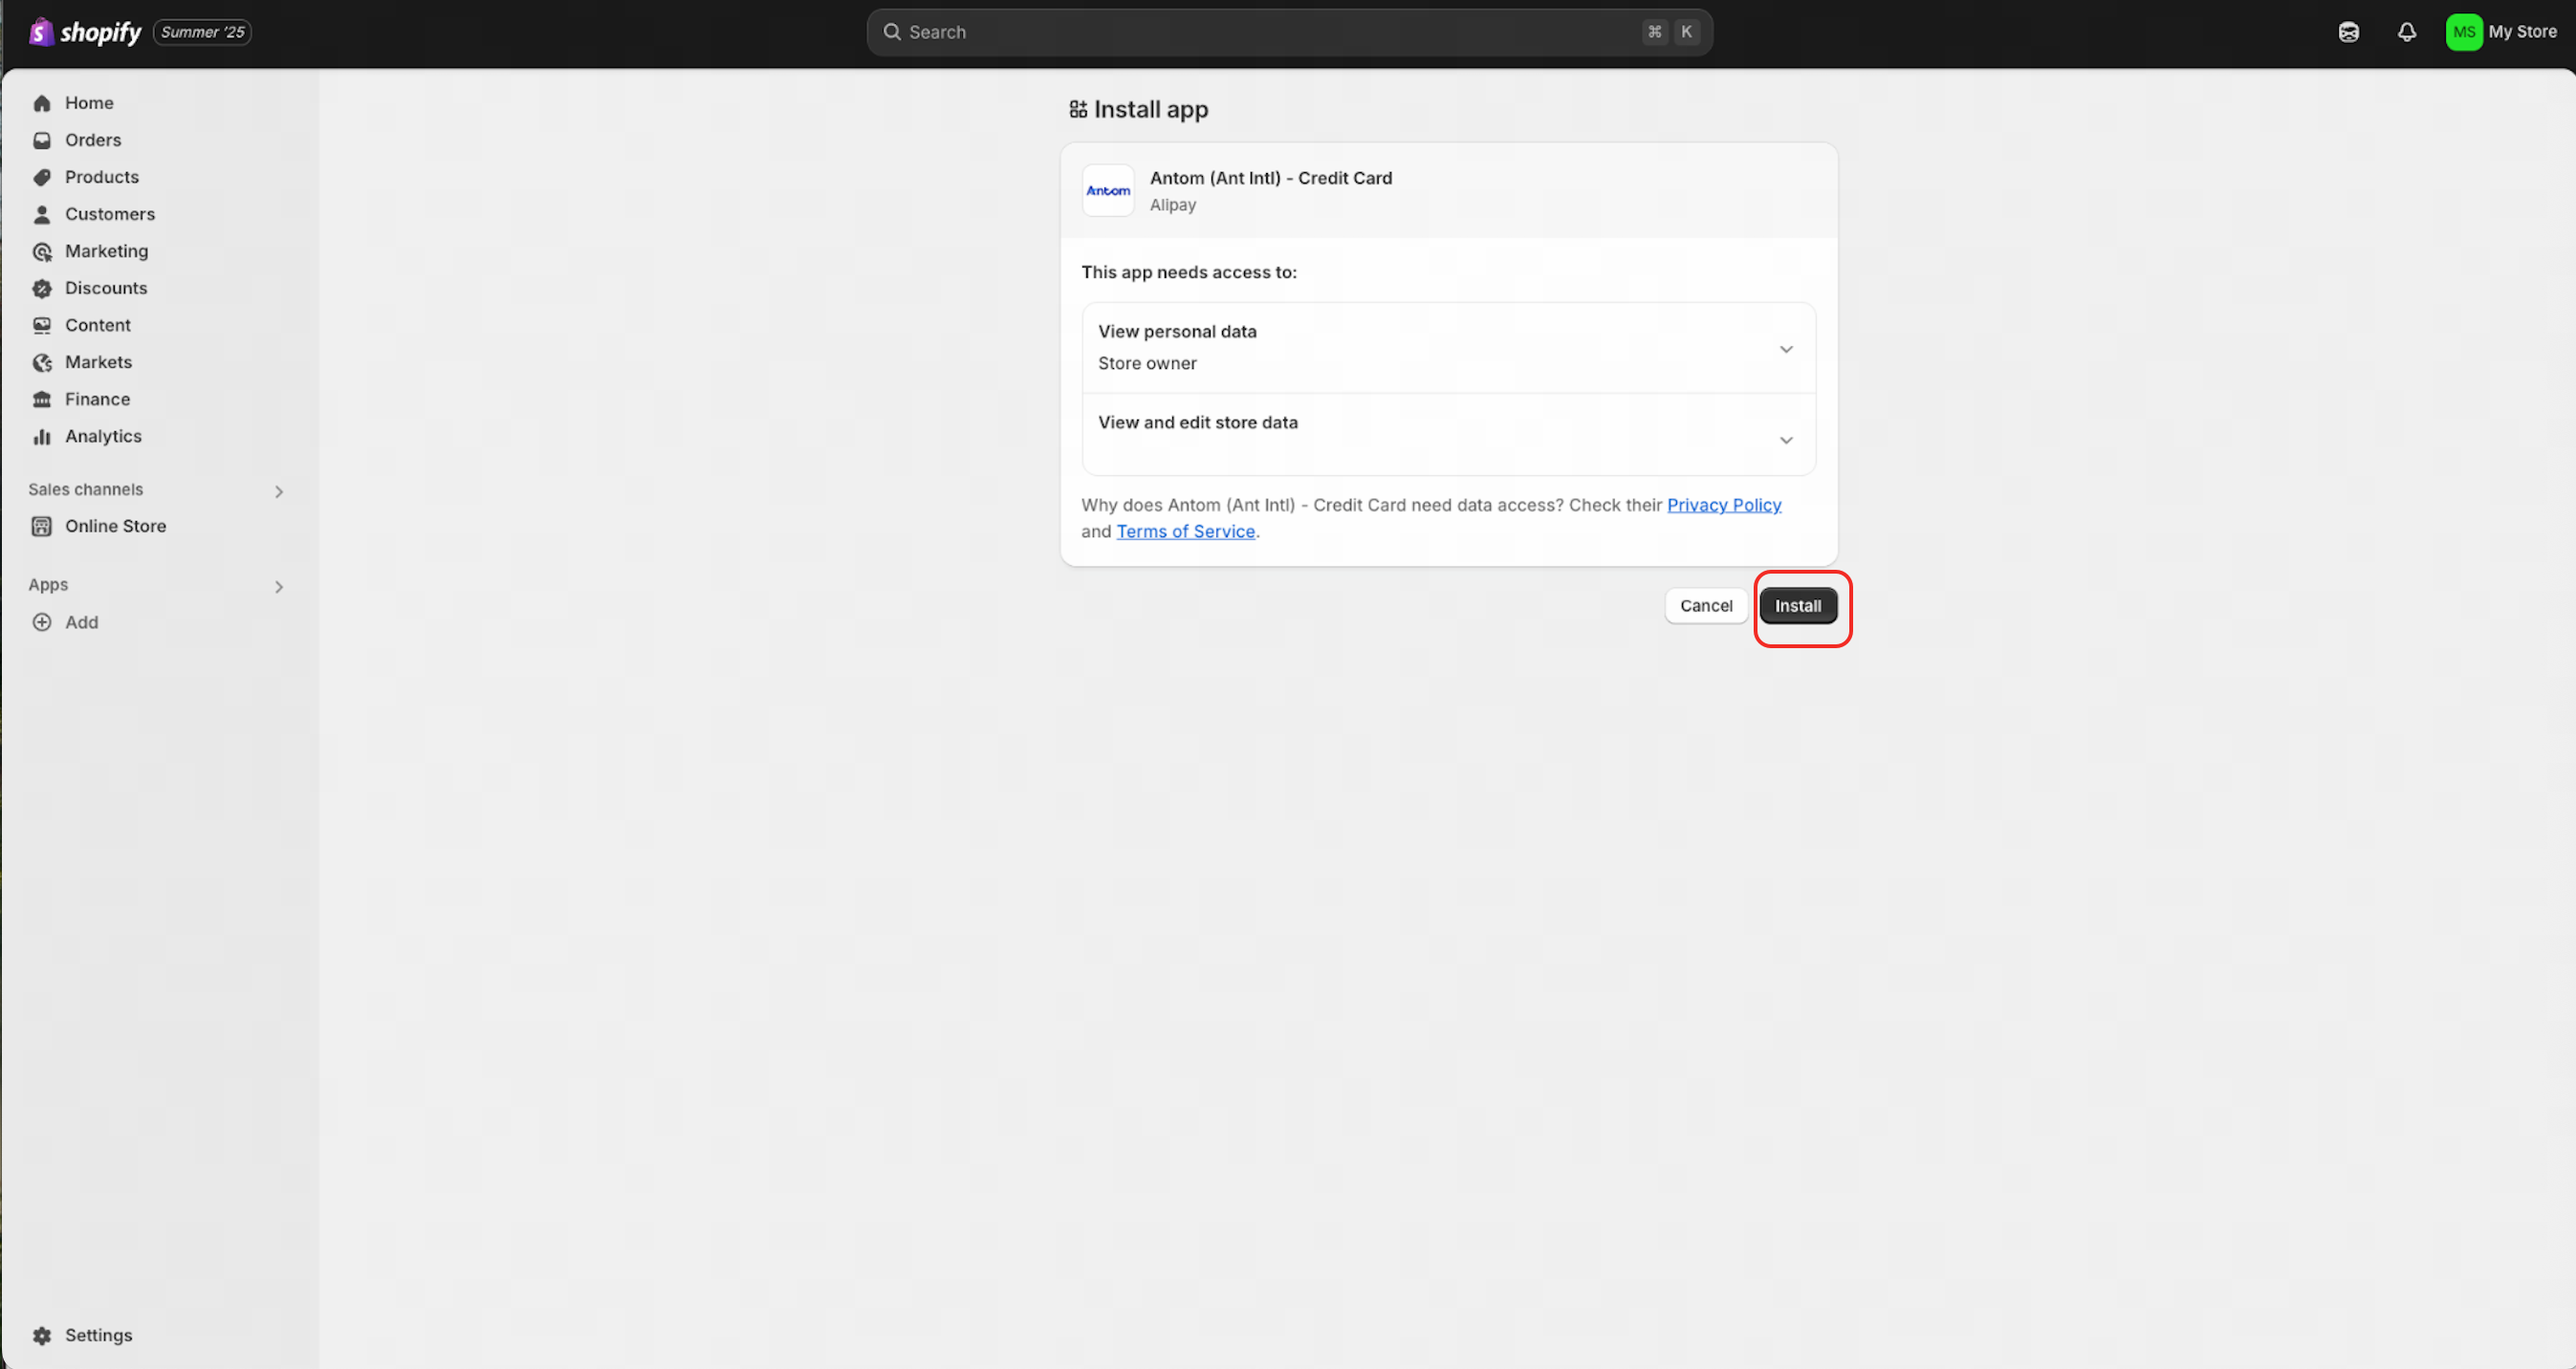Click the Finance bank icon
Viewport: 2576px width, 1369px height.
[42, 399]
